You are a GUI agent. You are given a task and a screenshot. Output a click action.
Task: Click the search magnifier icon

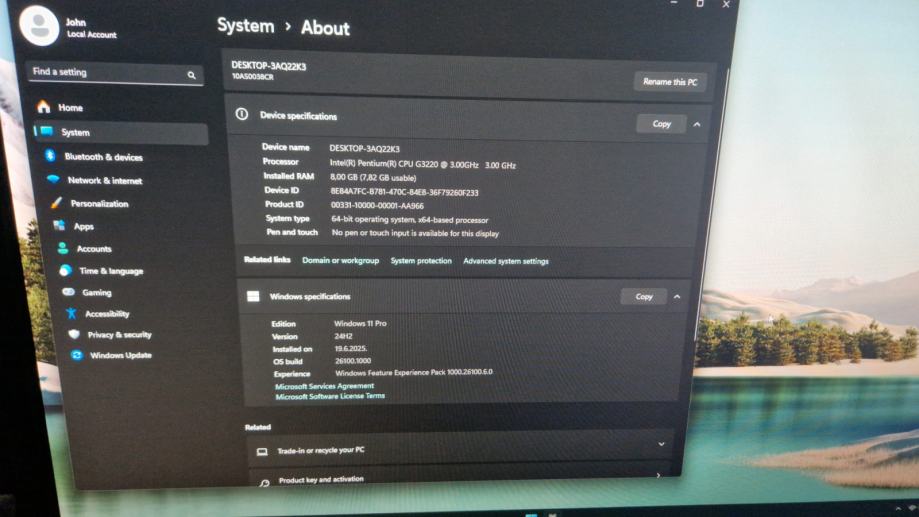(x=191, y=75)
